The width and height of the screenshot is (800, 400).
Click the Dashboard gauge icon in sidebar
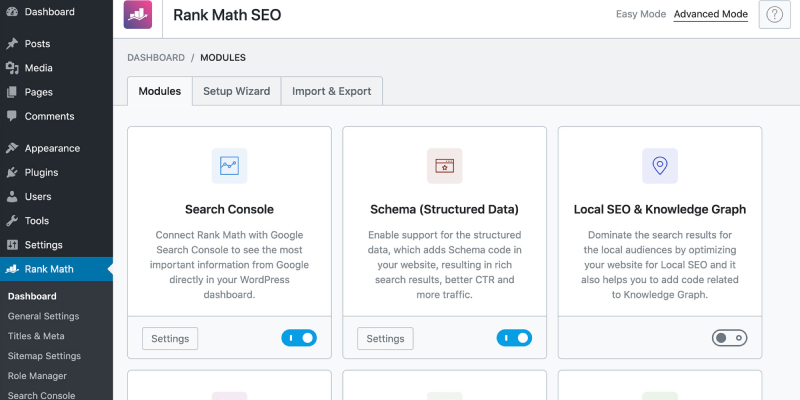[12, 11]
